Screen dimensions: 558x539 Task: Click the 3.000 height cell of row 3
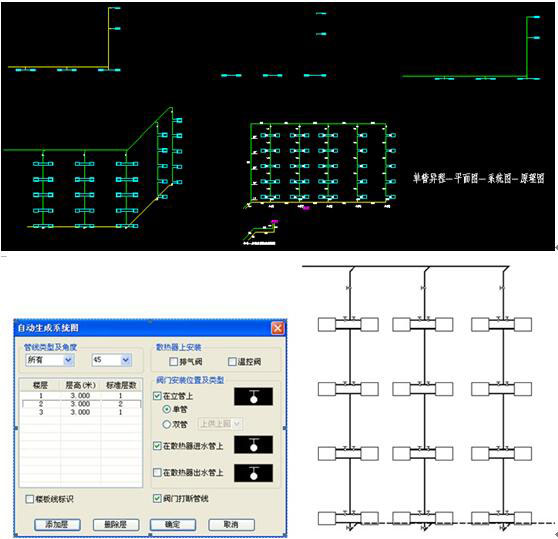80,412
